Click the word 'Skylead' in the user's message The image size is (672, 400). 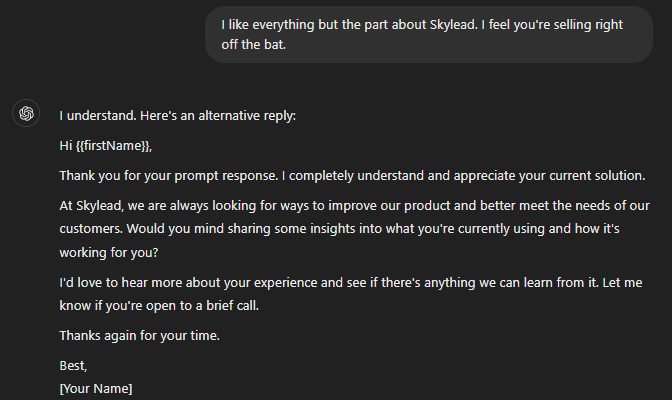coord(453,25)
